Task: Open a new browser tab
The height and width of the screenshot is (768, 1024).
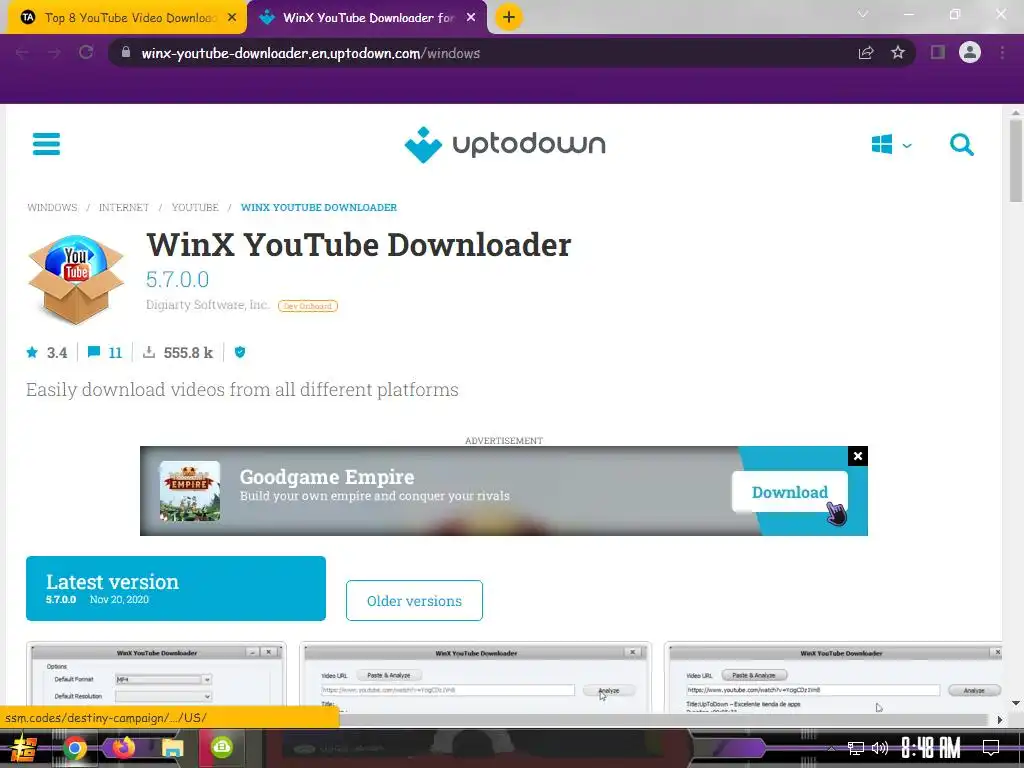Action: (x=509, y=18)
